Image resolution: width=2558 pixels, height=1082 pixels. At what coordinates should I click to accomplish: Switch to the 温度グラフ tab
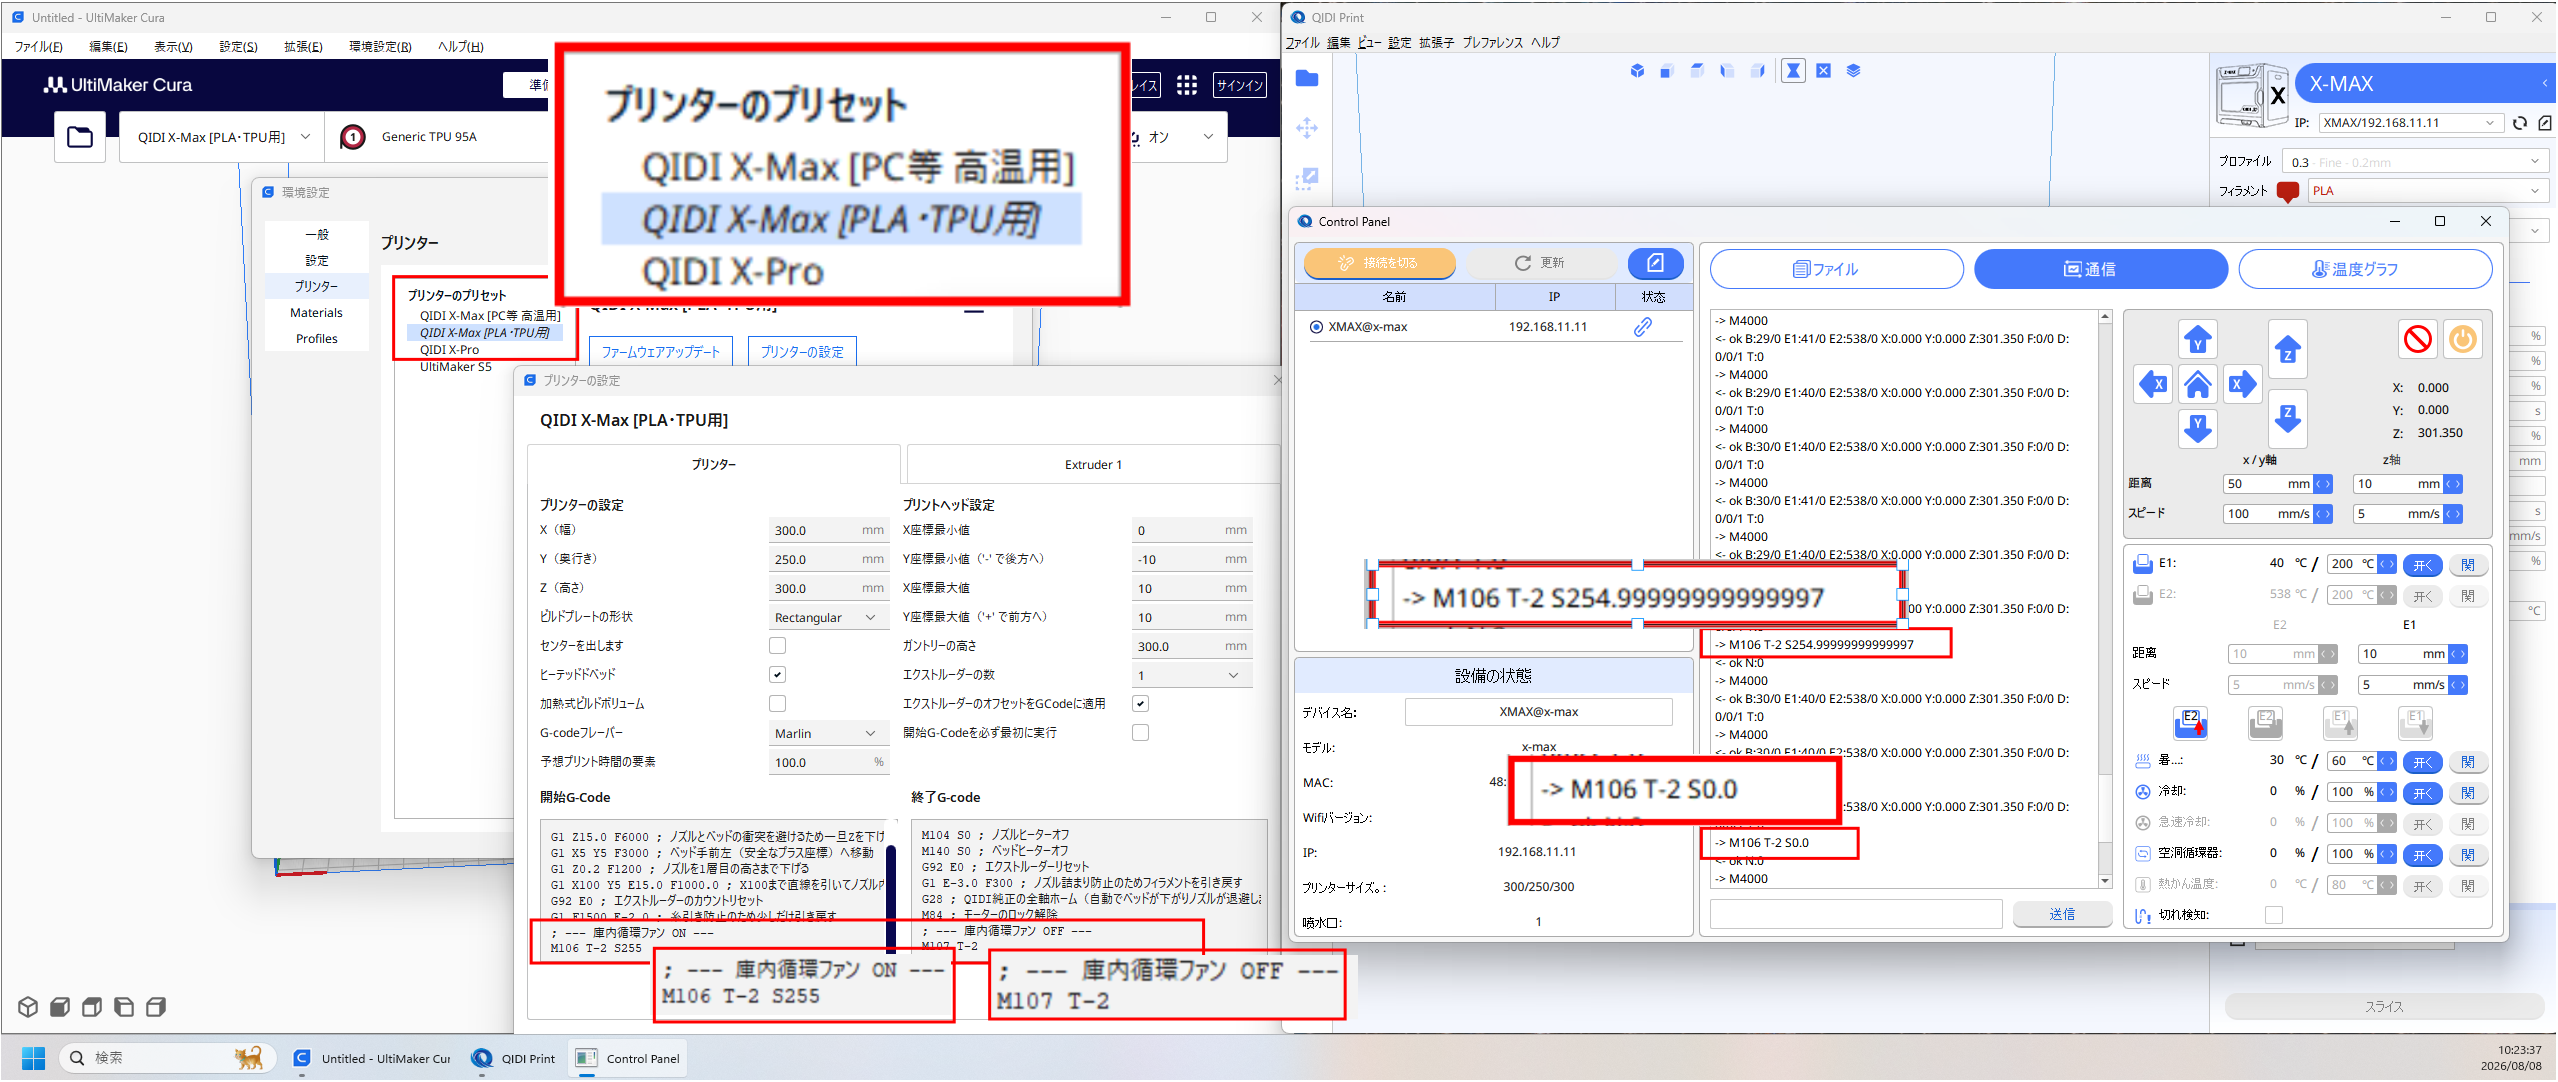click(2365, 269)
